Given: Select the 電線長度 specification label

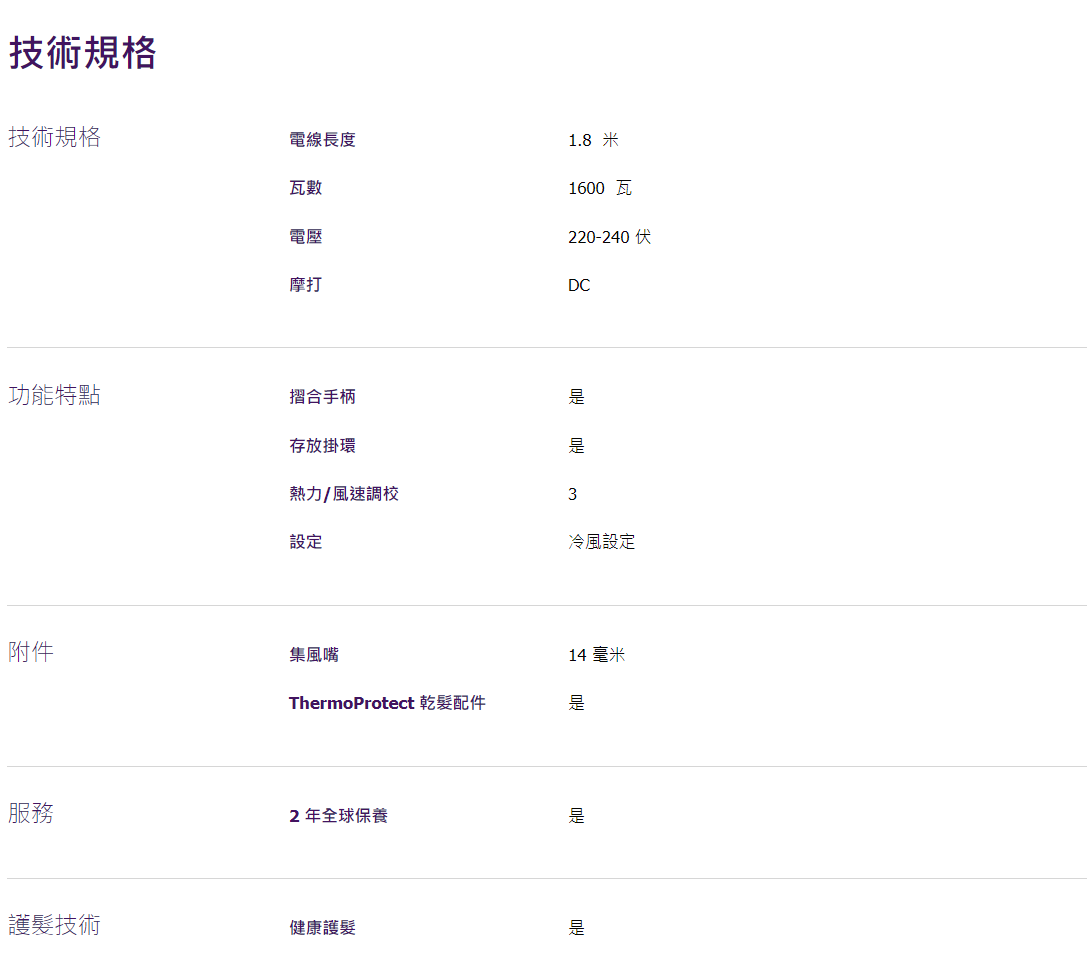Looking at the screenshot, I should tap(322, 140).
